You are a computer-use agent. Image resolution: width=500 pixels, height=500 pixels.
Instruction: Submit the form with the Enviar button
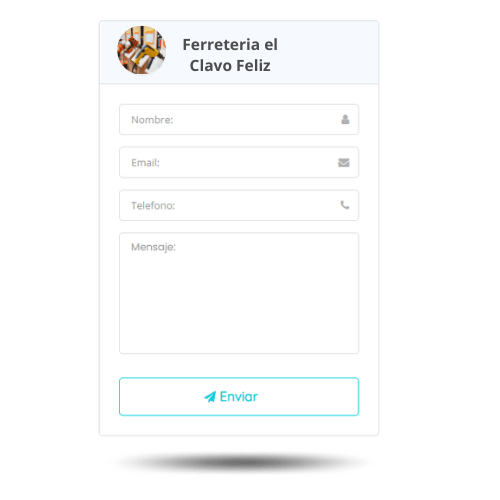coord(239,397)
